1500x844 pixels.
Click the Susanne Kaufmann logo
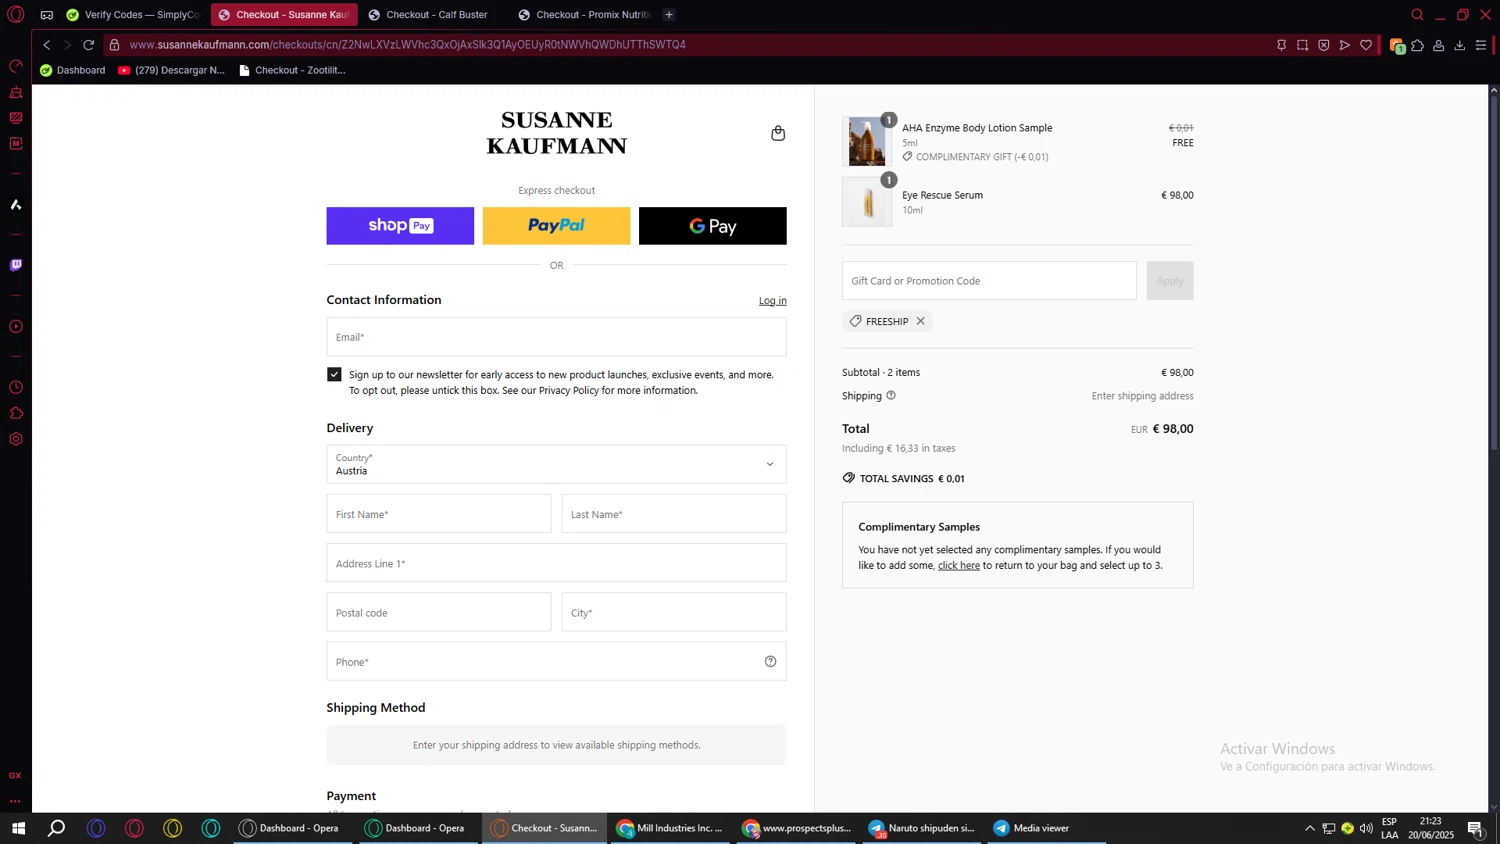556,133
